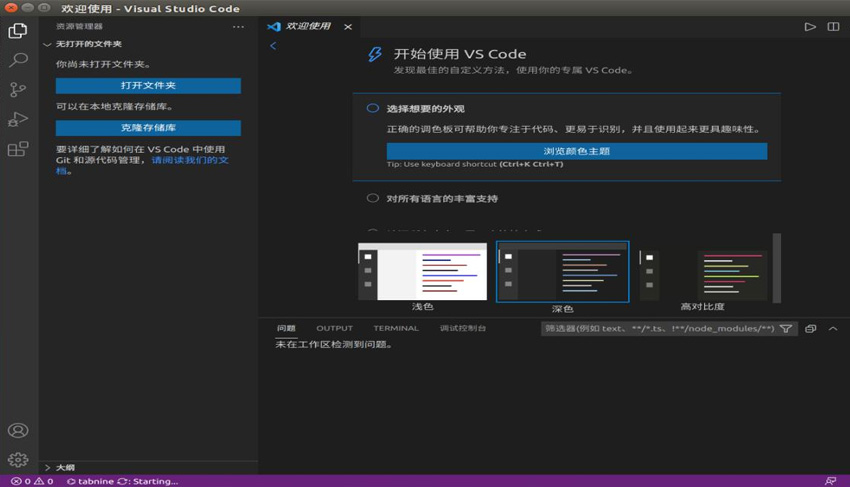Switch to the OUTPUT panel tab
The width and height of the screenshot is (850, 487).
(334, 328)
